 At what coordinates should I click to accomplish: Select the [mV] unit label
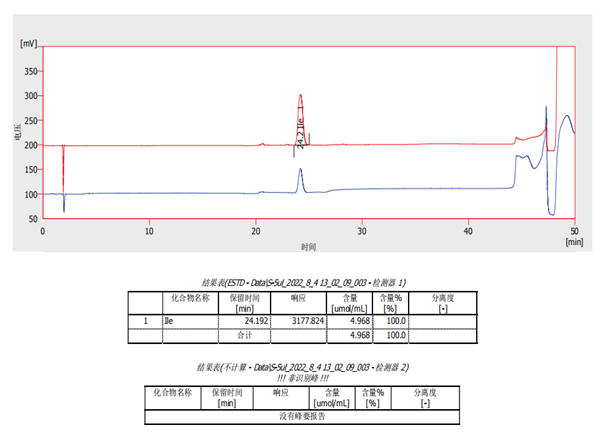tap(29, 43)
